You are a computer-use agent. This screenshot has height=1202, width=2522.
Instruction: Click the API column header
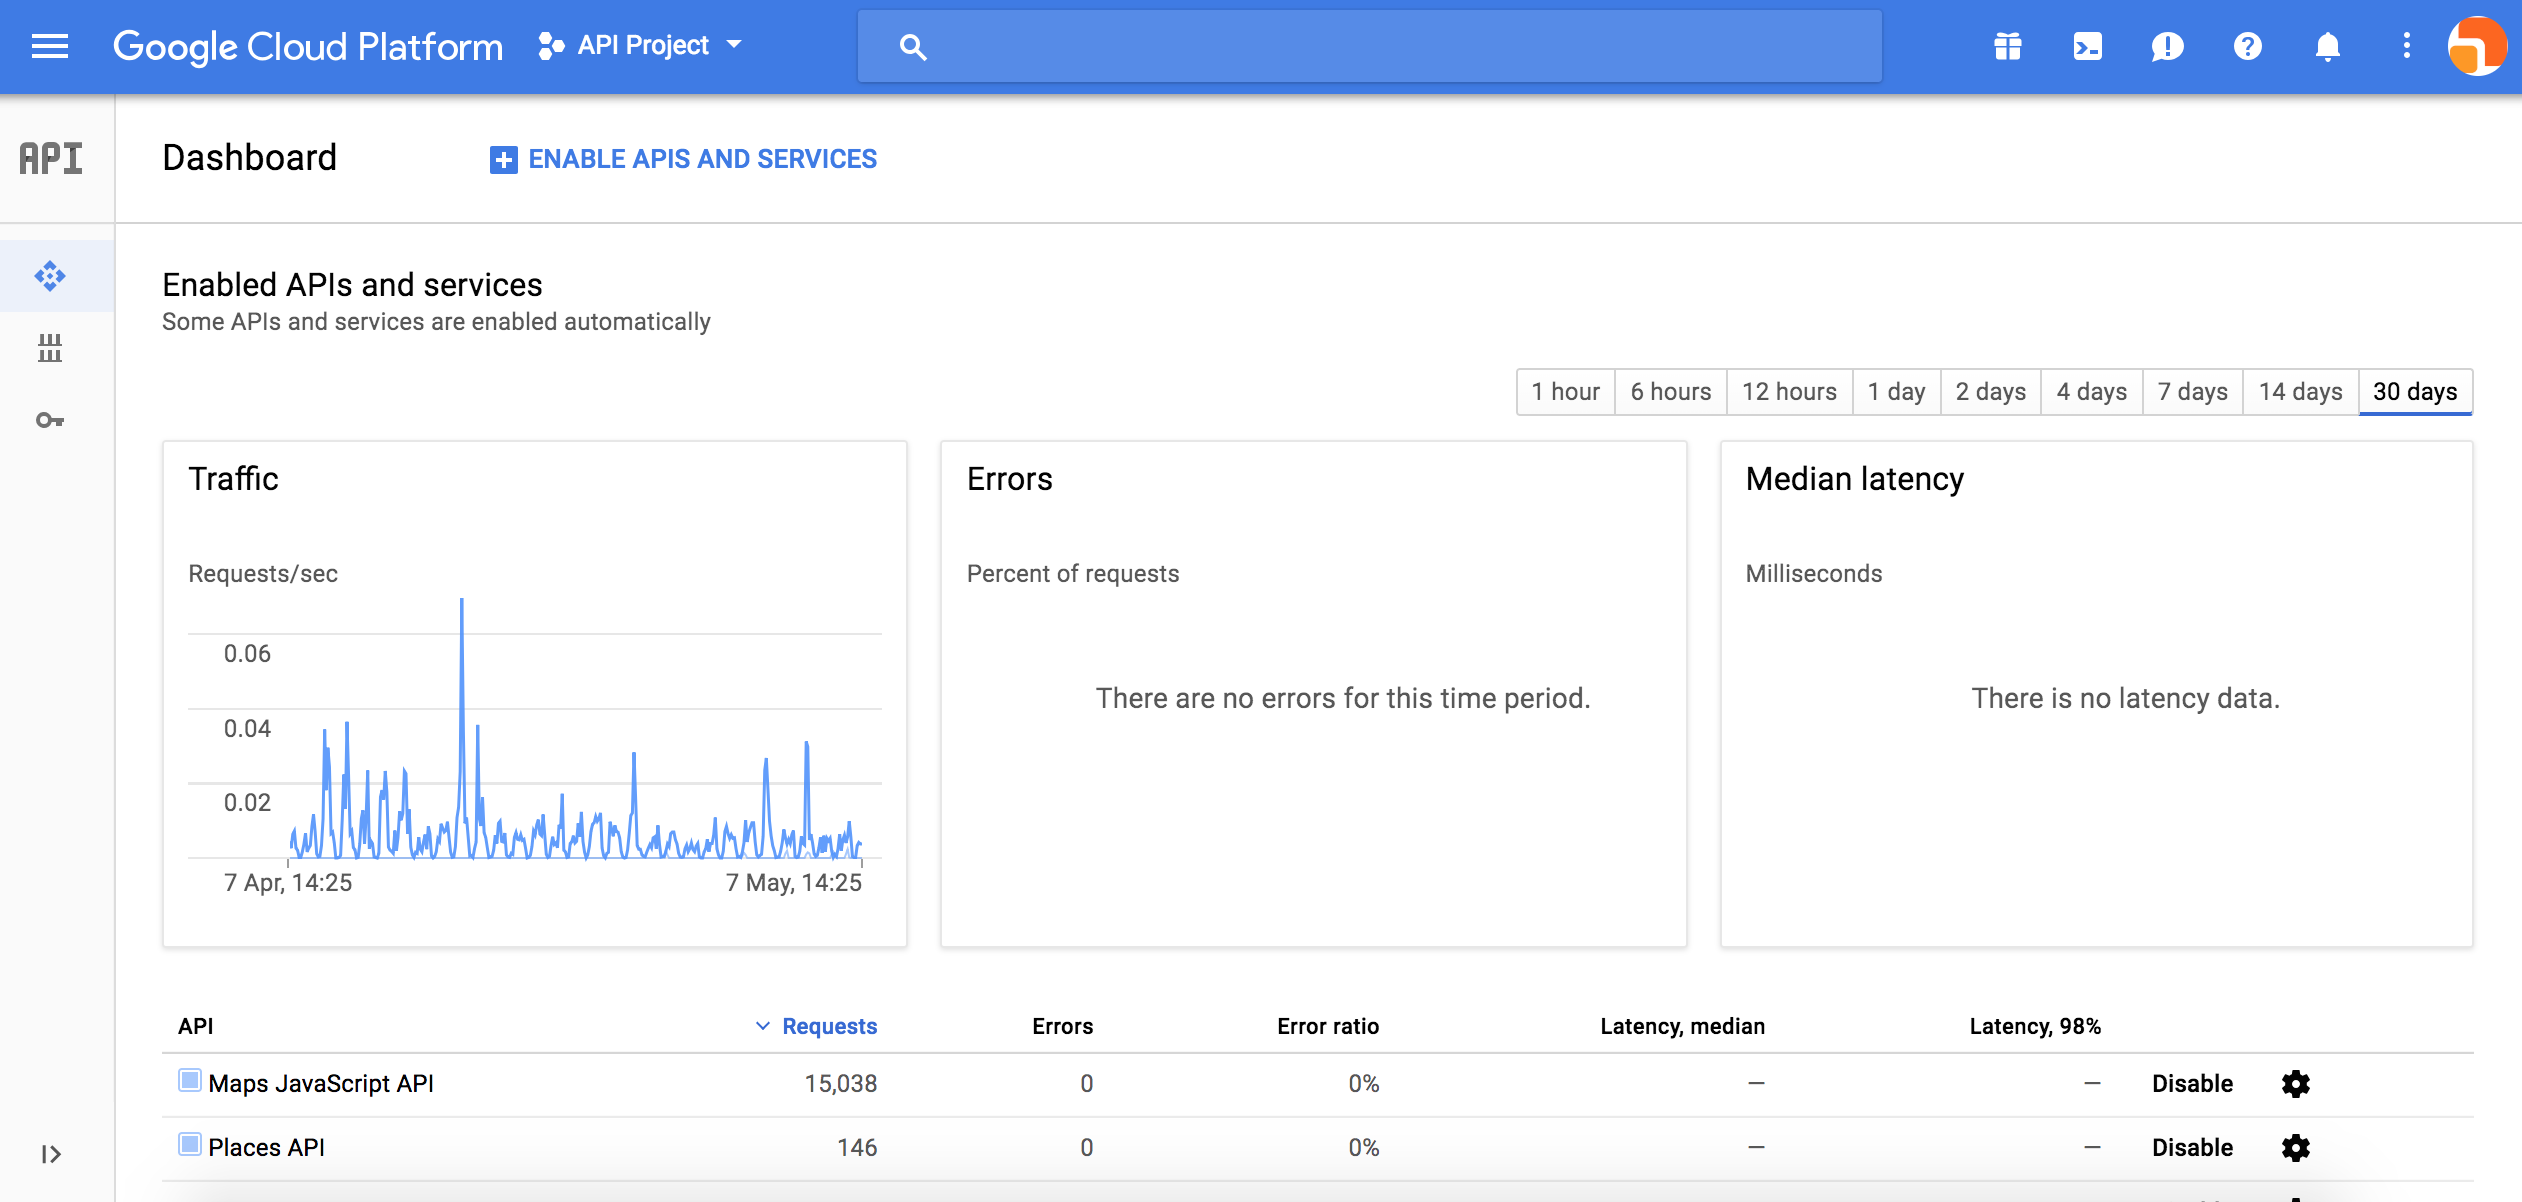click(196, 1026)
